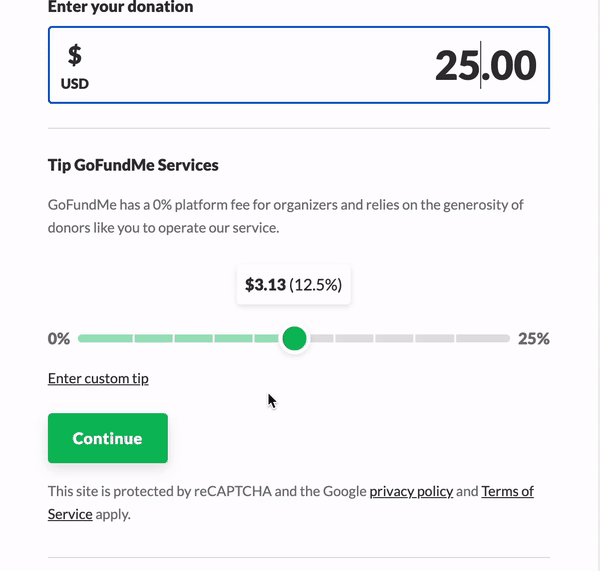Click the 25% maximum tip label
Image resolution: width=600 pixels, height=571 pixels.
pyautogui.click(x=534, y=339)
